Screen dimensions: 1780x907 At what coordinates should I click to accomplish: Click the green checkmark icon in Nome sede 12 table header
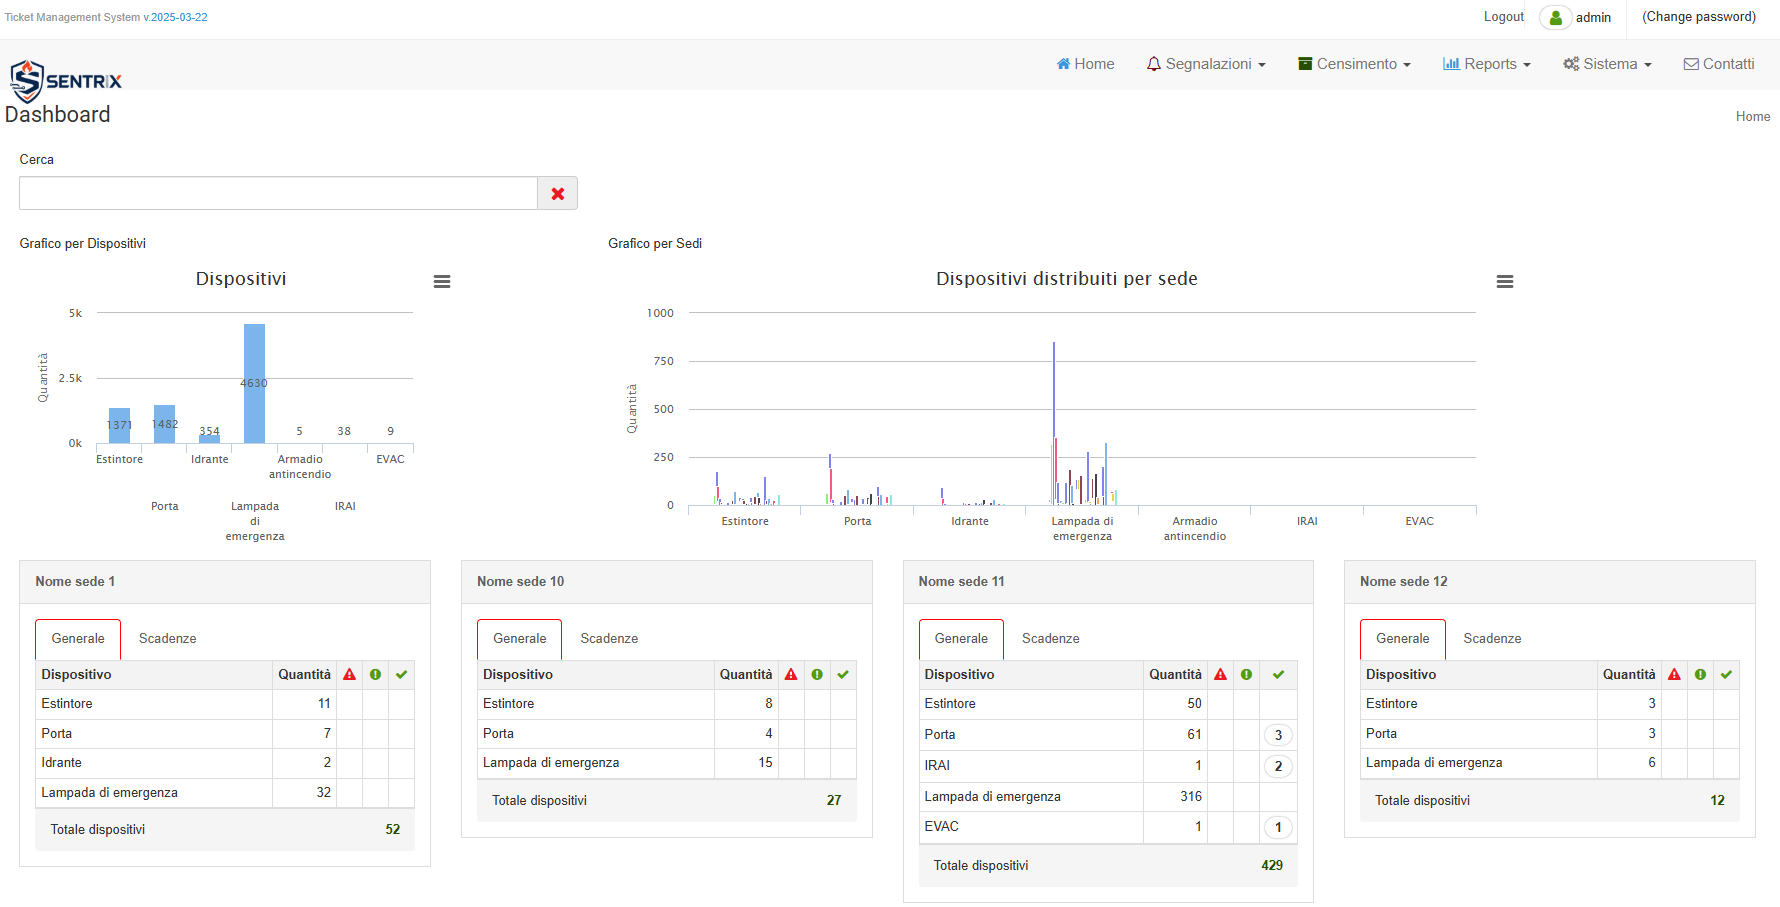1727,675
